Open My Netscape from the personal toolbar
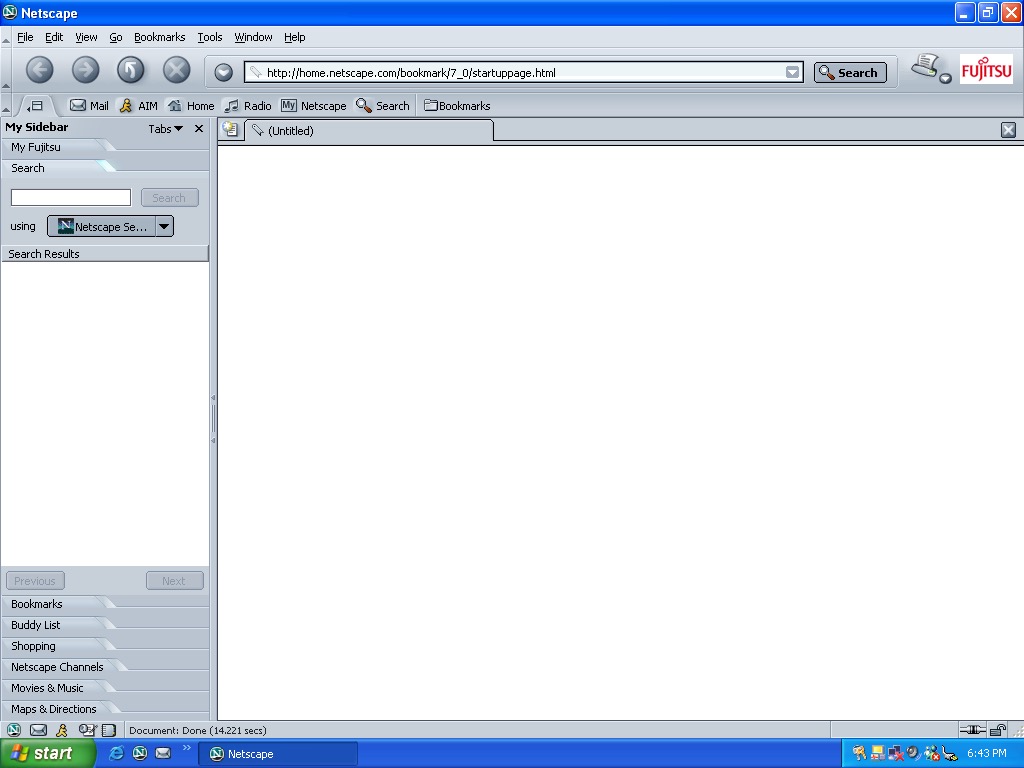1024x768 pixels. pos(314,105)
